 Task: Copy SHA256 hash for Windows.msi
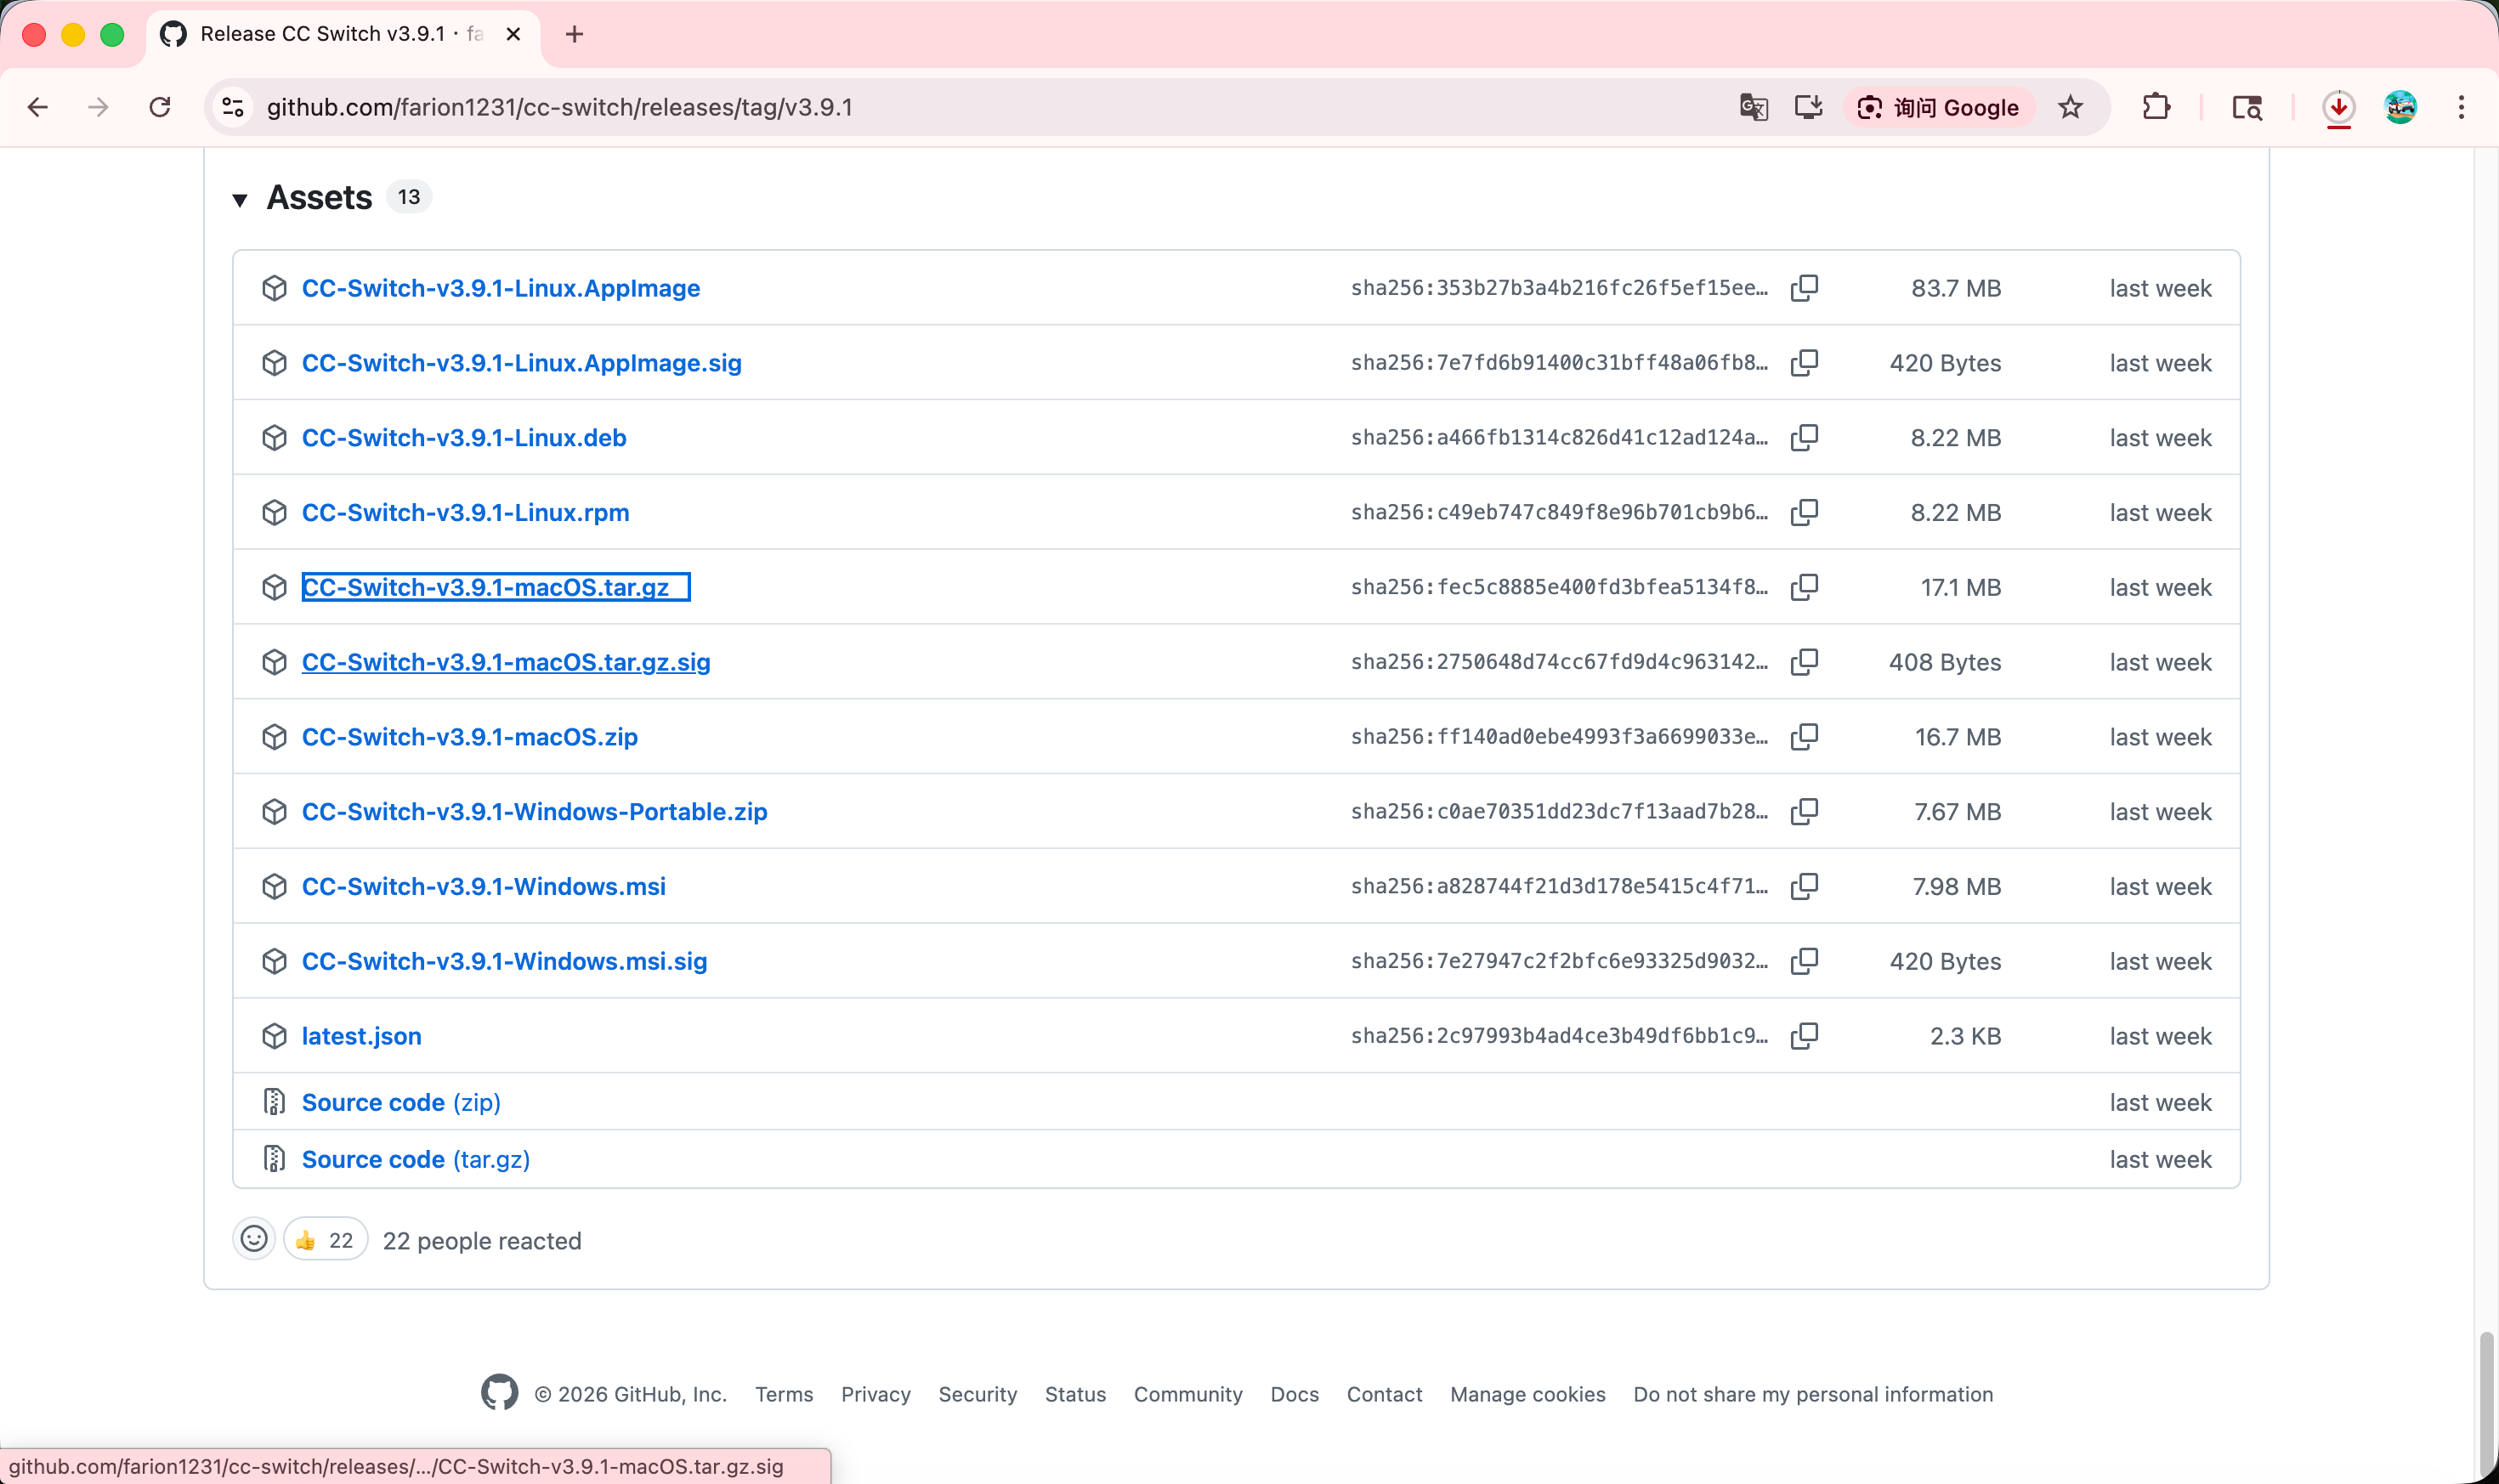click(1804, 886)
